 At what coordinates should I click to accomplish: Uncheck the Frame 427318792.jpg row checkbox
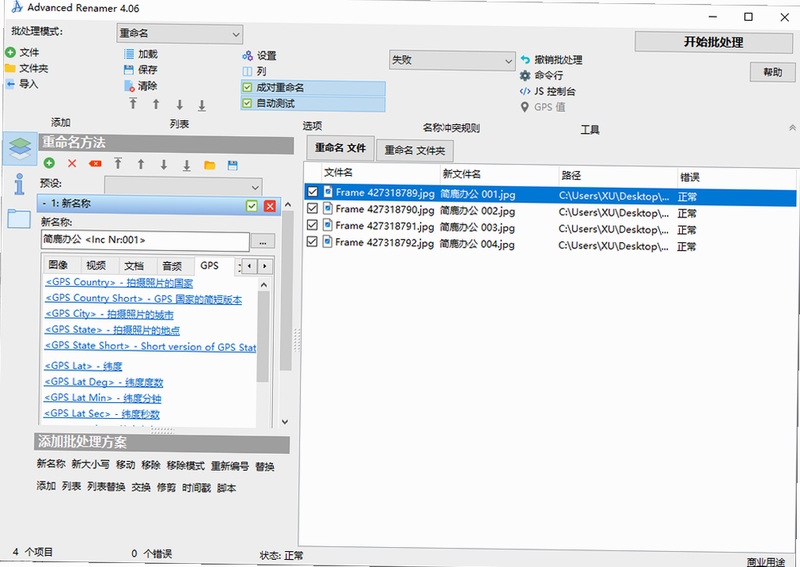312,241
